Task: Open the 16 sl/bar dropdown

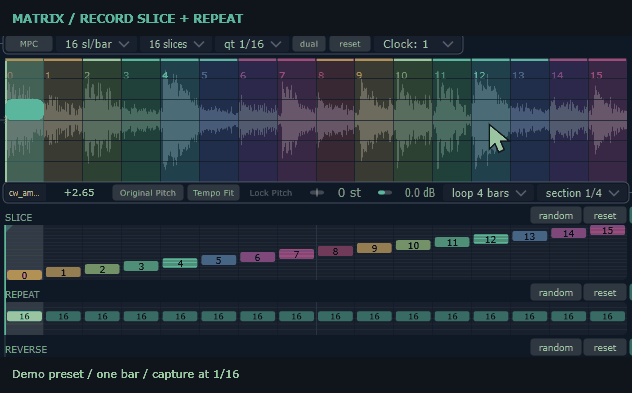Action: pyautogui.click(x=97, y=44)
